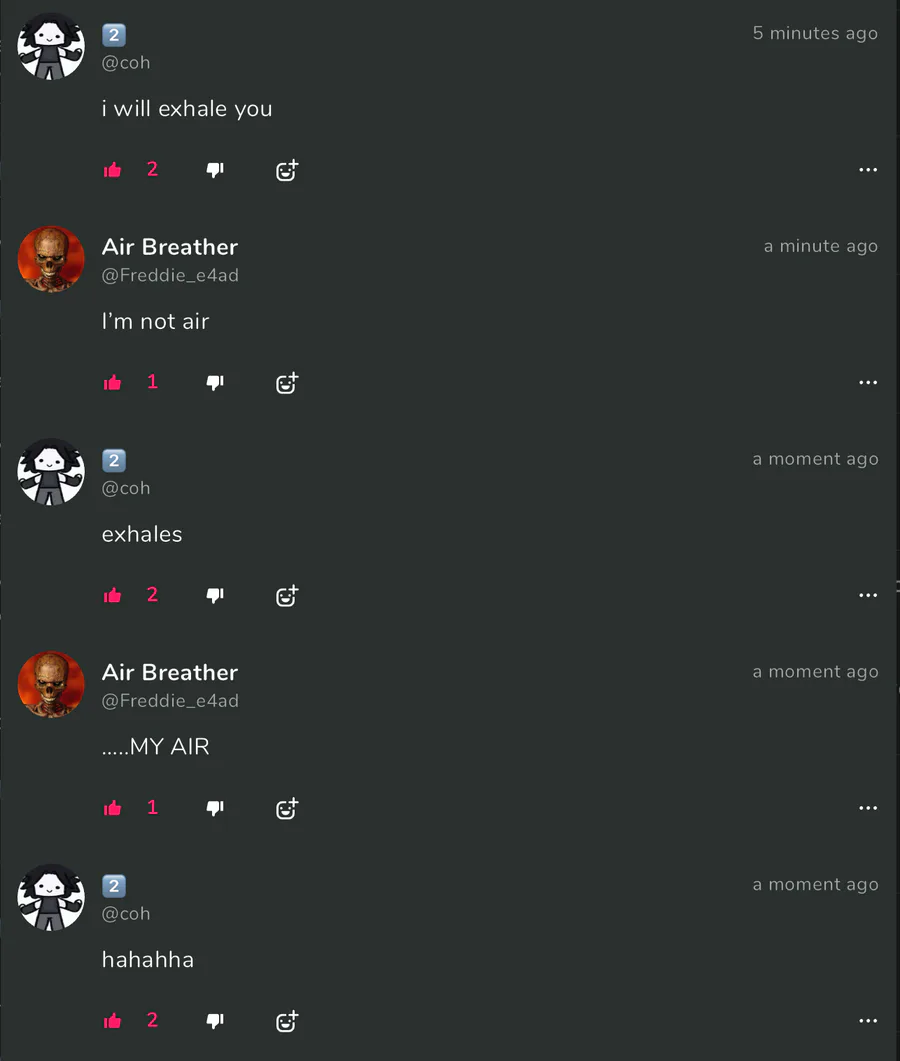This screenshot has width=900, height=1061.
Task: Open more options for "exhales" comment
Action: click(868, 595)
